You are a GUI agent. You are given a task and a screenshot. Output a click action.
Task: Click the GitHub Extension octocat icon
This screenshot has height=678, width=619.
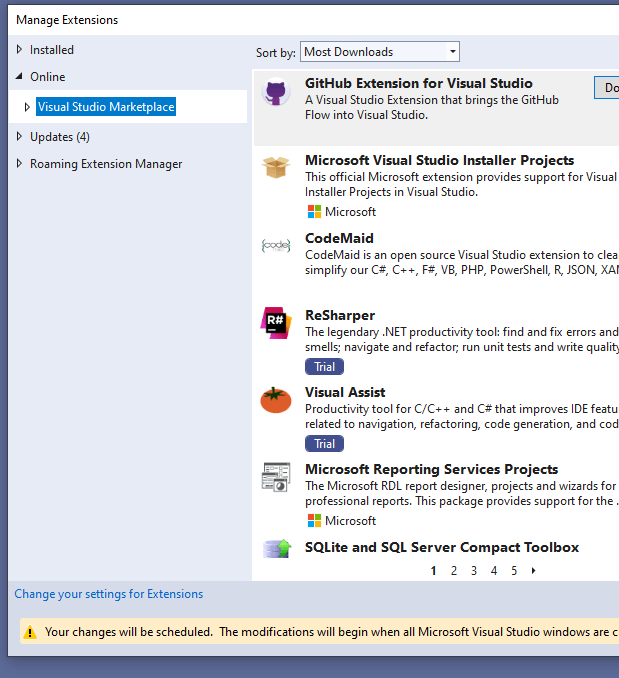coord(276,93)
